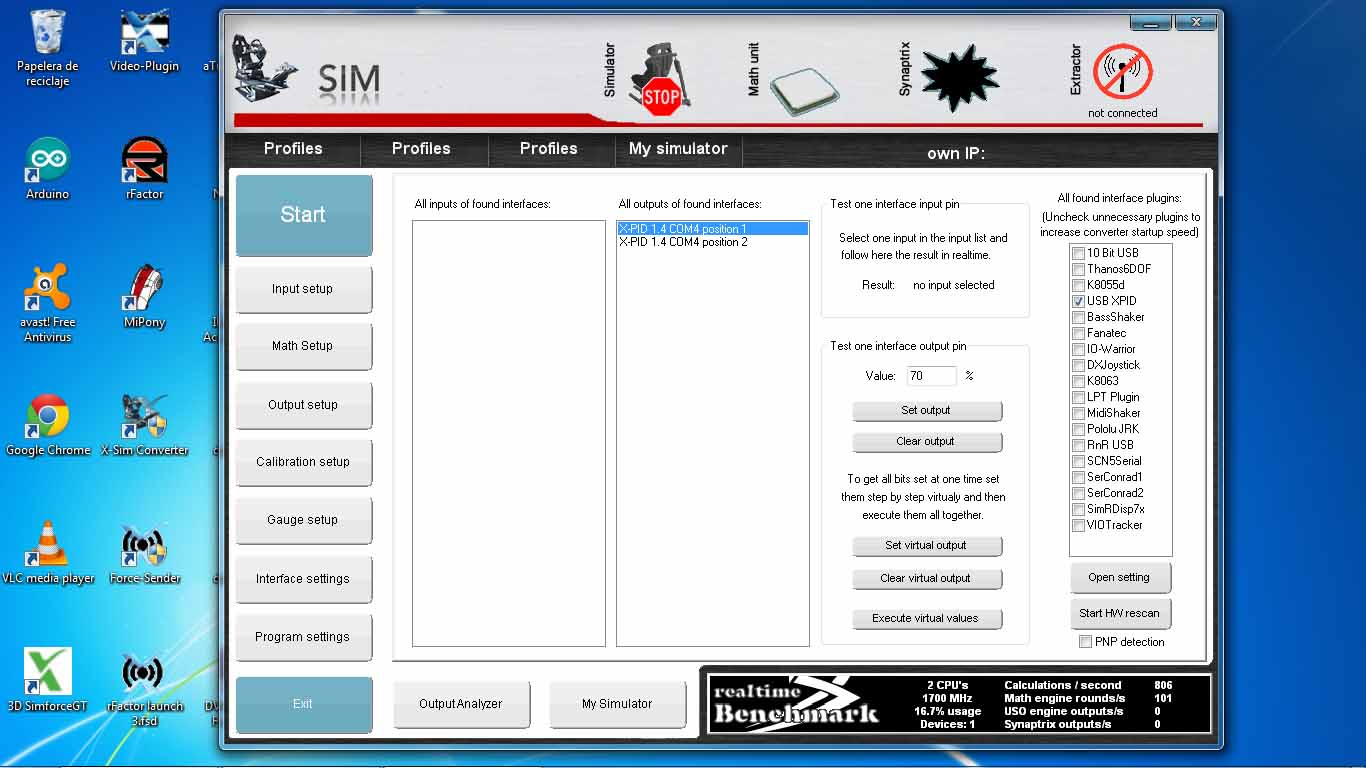The width and height of the screenshot is (1366, 768).
Task: Enable the Thanos6DOF plugin checkbox
Action: 1078,269
